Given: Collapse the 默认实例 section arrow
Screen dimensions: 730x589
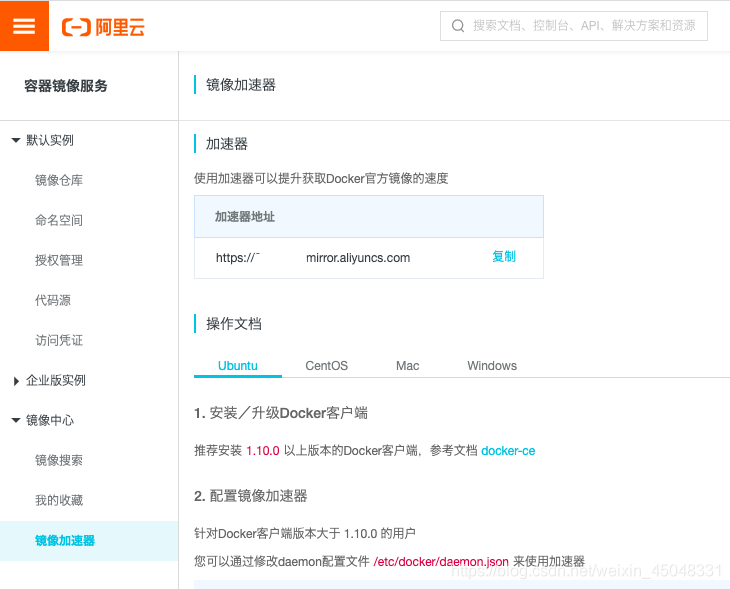Looking at the screenshot, I should point(16,140).
